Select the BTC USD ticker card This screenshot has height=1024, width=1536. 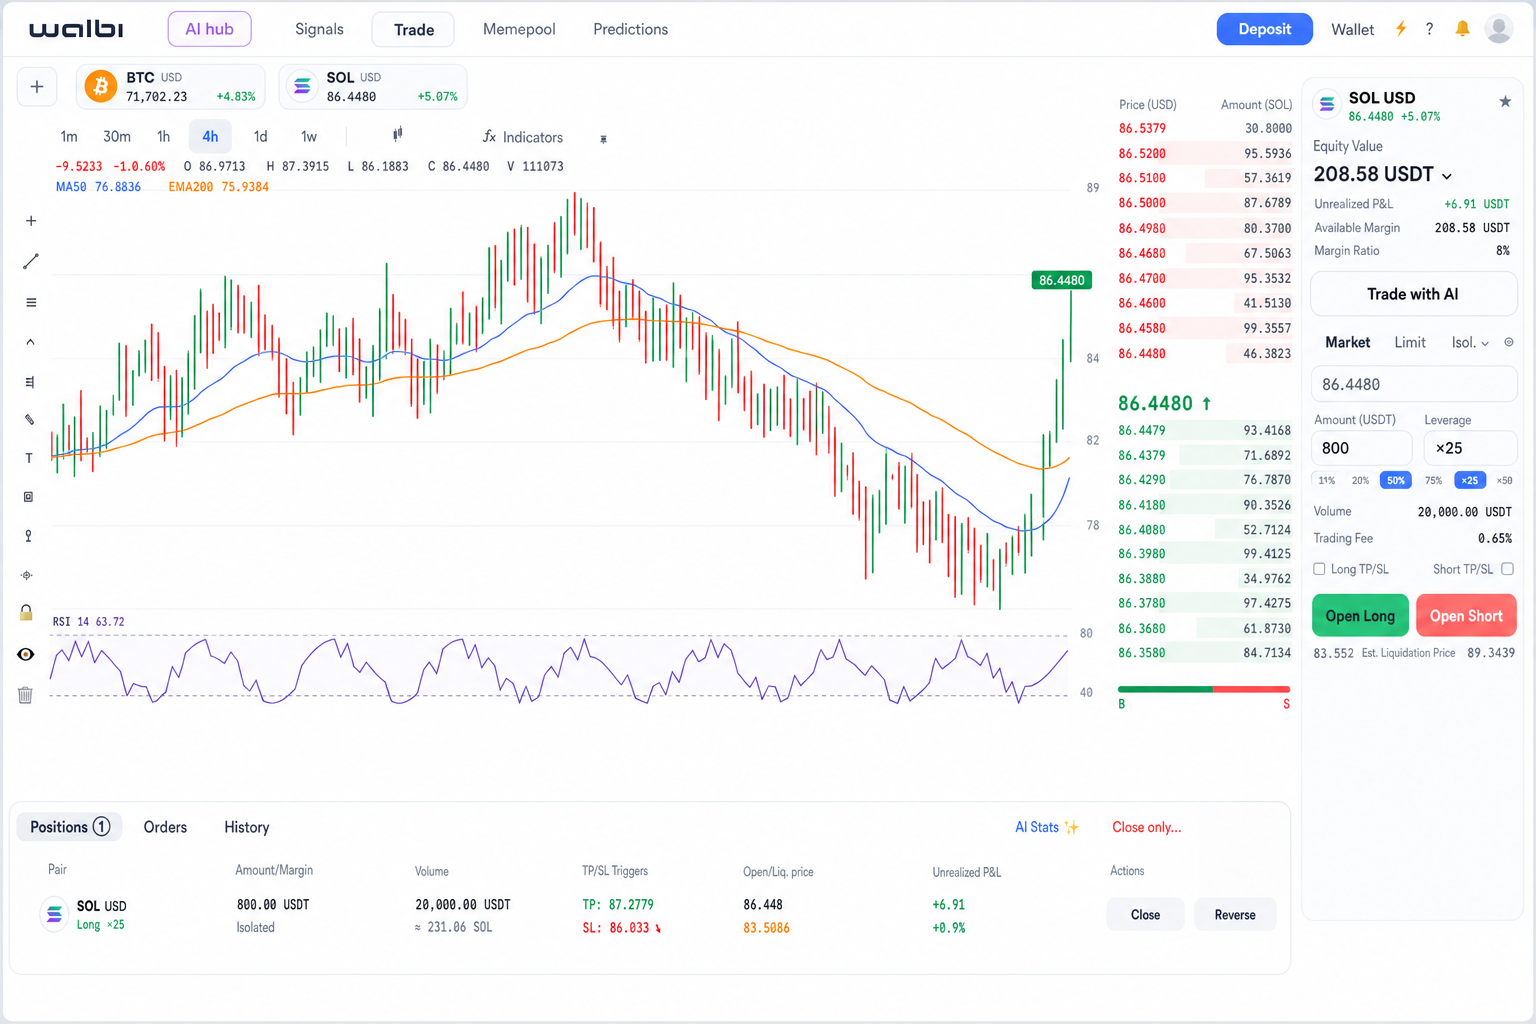[x=171, y=87]
